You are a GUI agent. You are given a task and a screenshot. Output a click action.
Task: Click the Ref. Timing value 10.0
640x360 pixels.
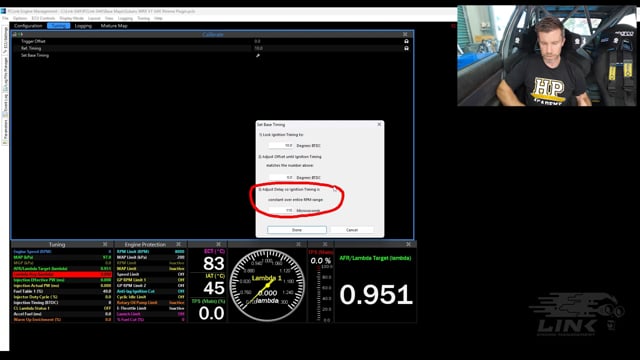pyautogui.click(x=258, y=48)
